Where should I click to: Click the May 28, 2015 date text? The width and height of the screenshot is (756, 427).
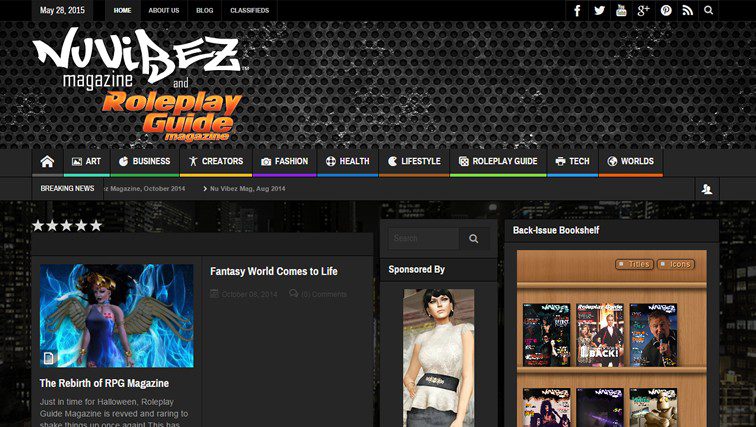[62, 10]
